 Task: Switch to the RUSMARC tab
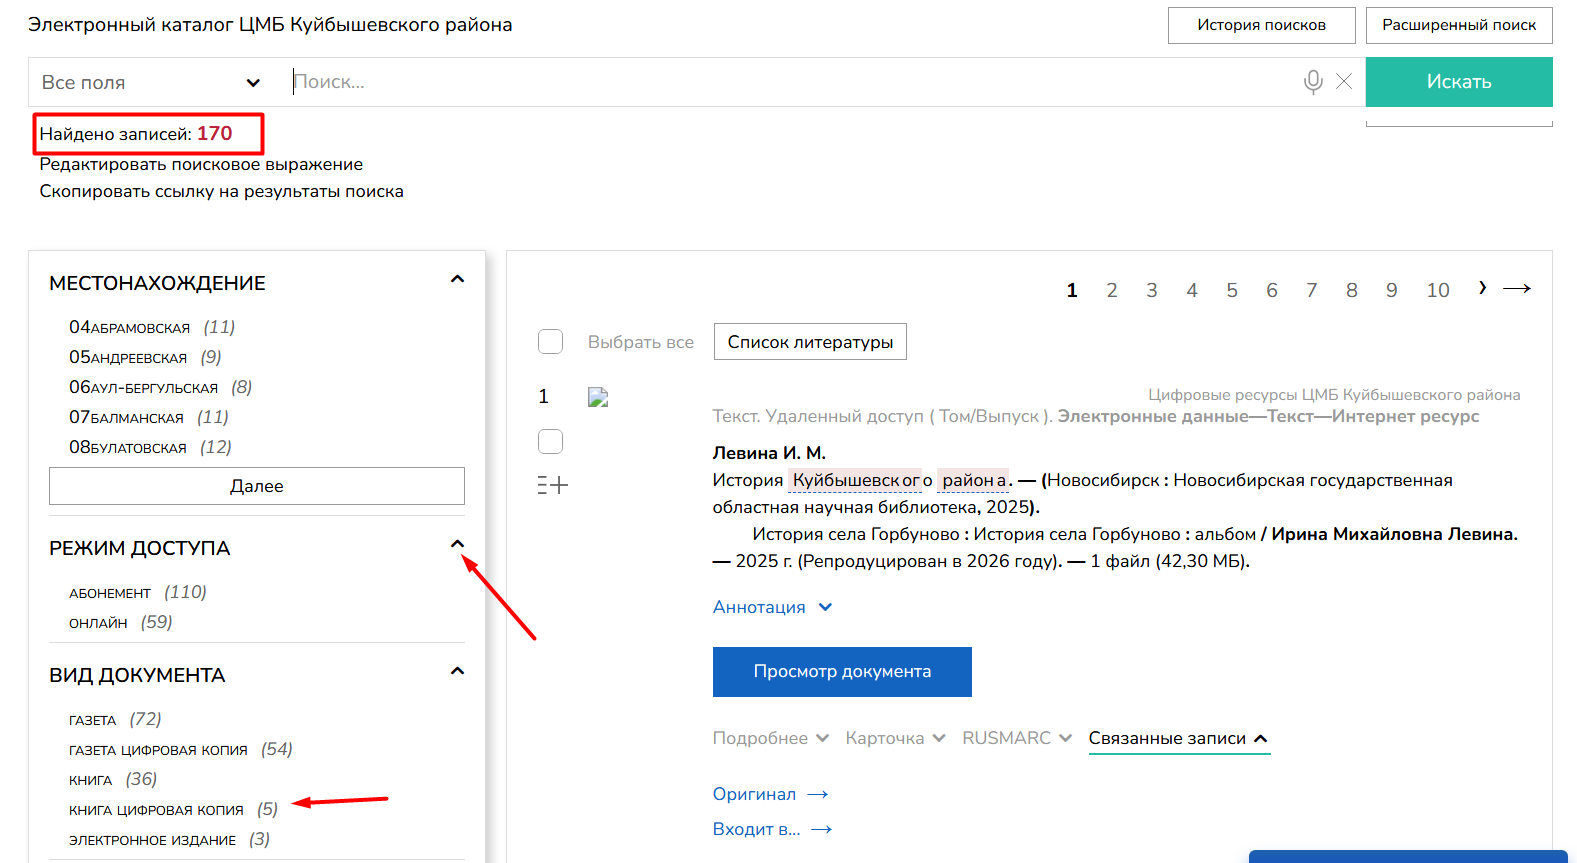(1016, 738)
